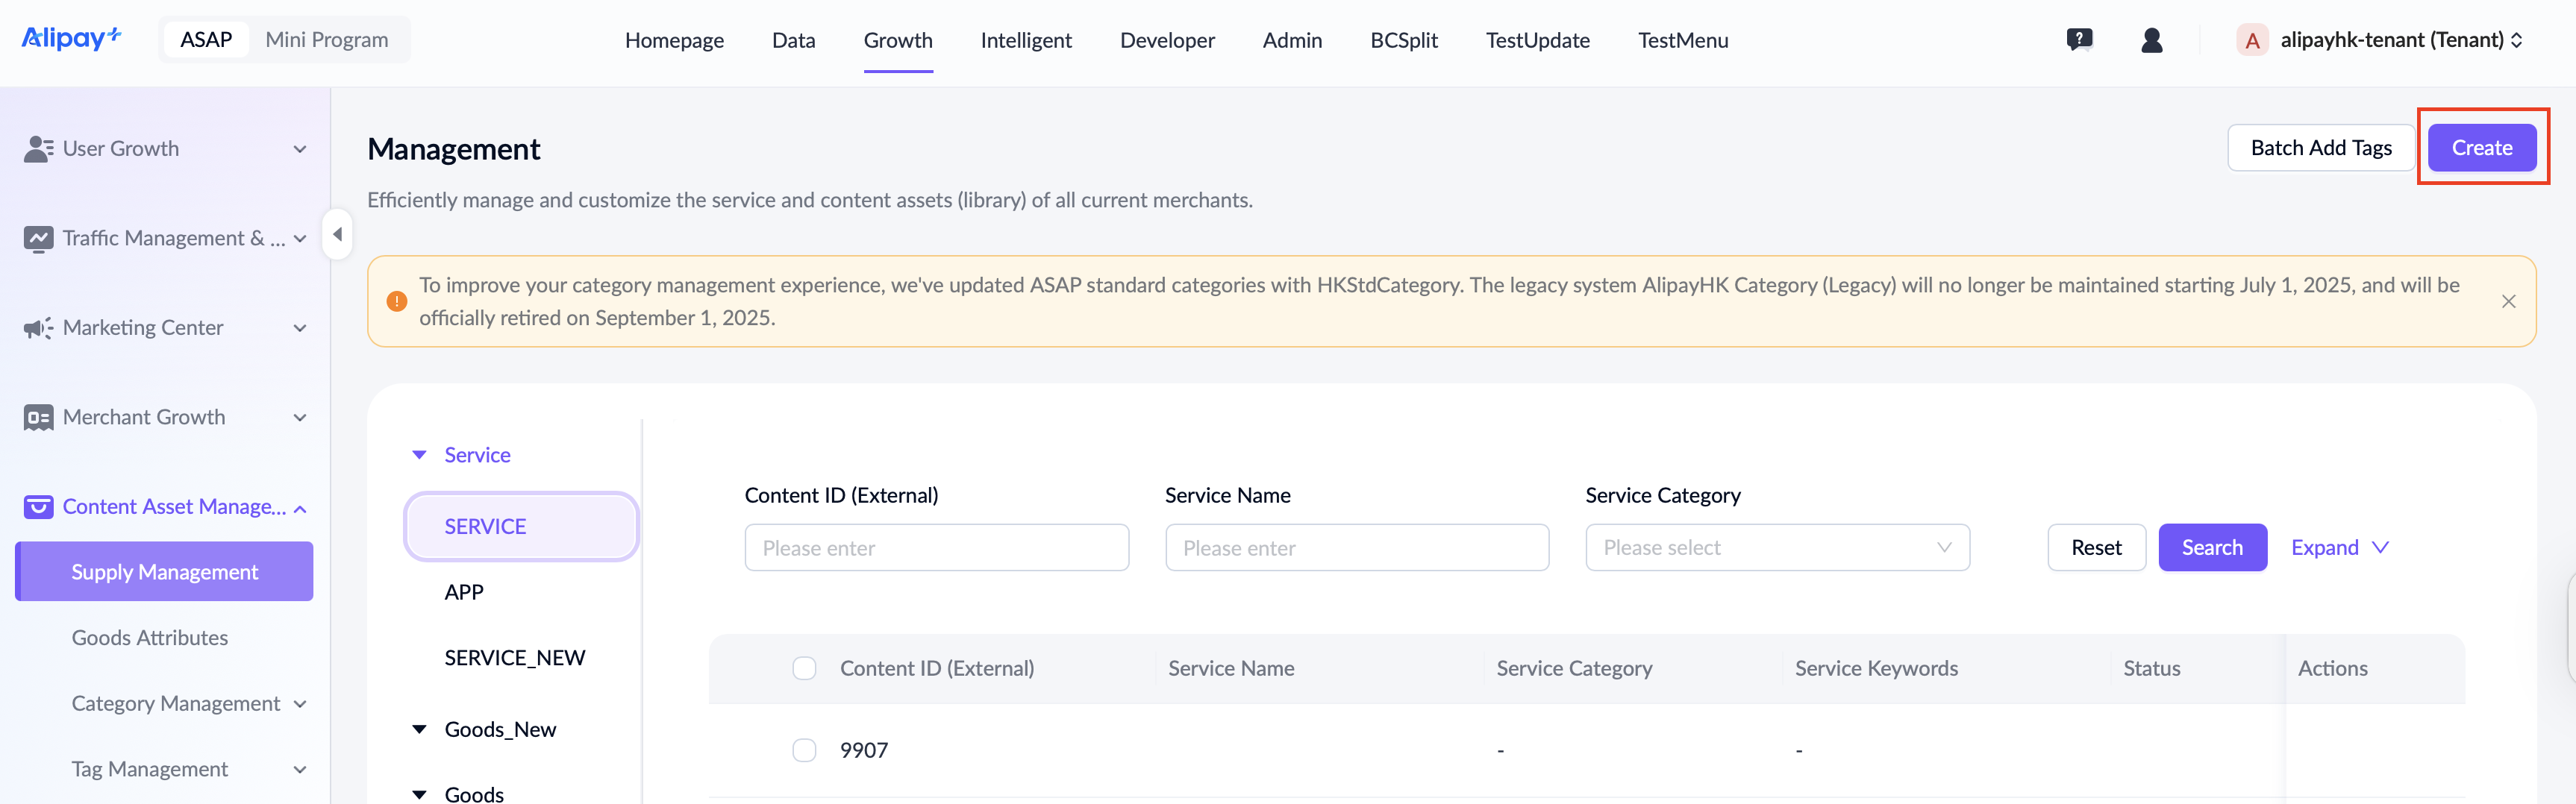2576x804 pixels.
Task: Expand the advanced search filters
Action: [2339, 548]
